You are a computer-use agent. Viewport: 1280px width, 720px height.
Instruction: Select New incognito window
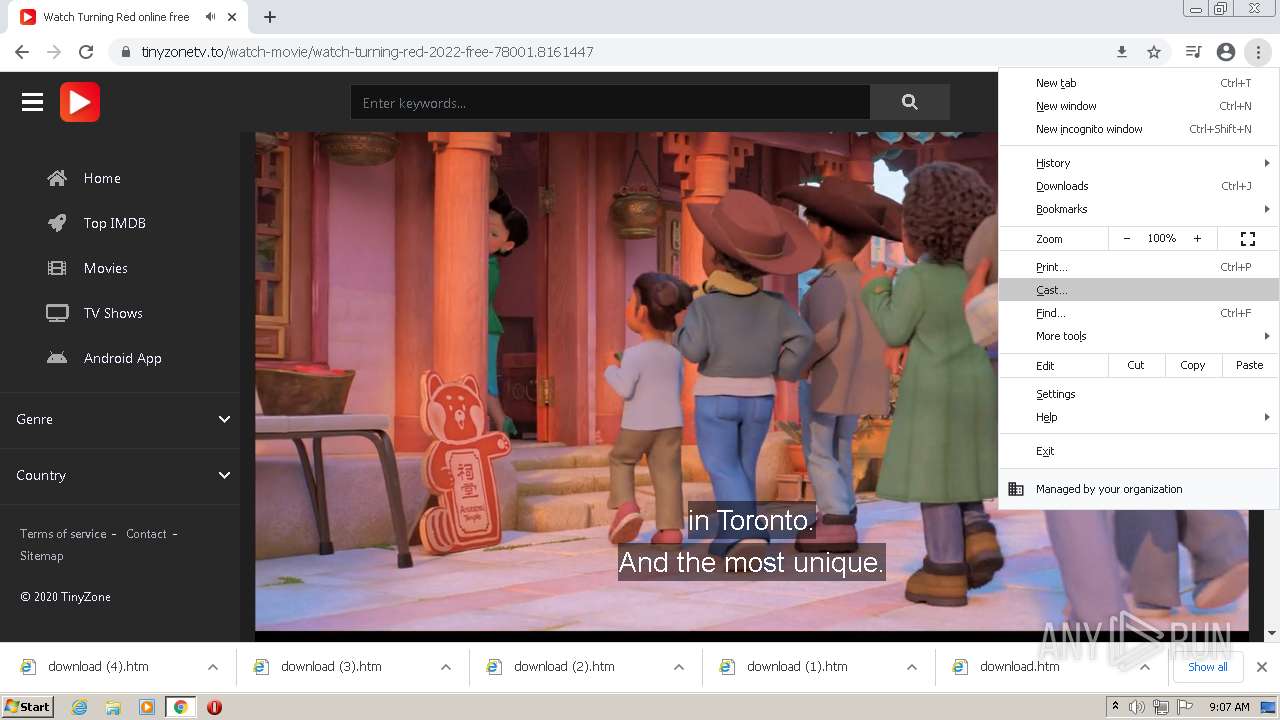(1139, 129)
